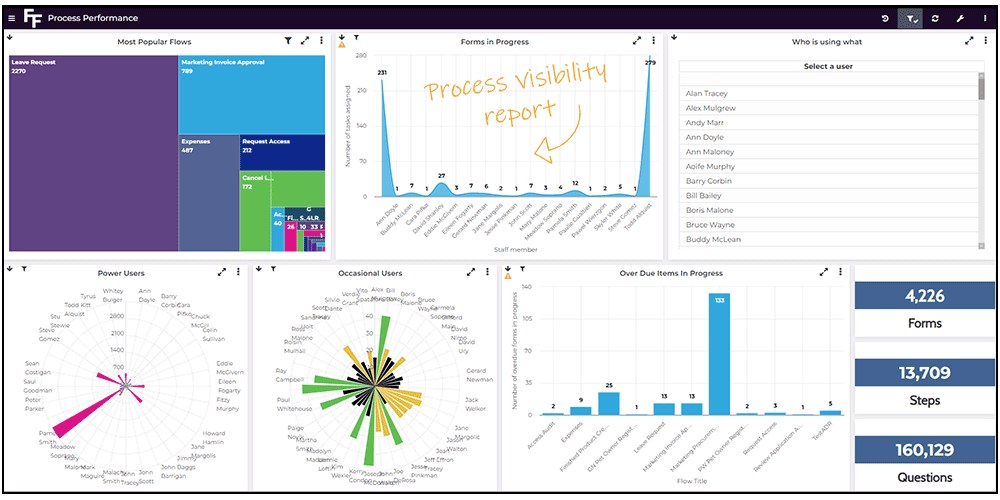Expand the Forms in Progress chart to fullscreen
Viewport: 1000px width, 500px height.
click(637, 41)
